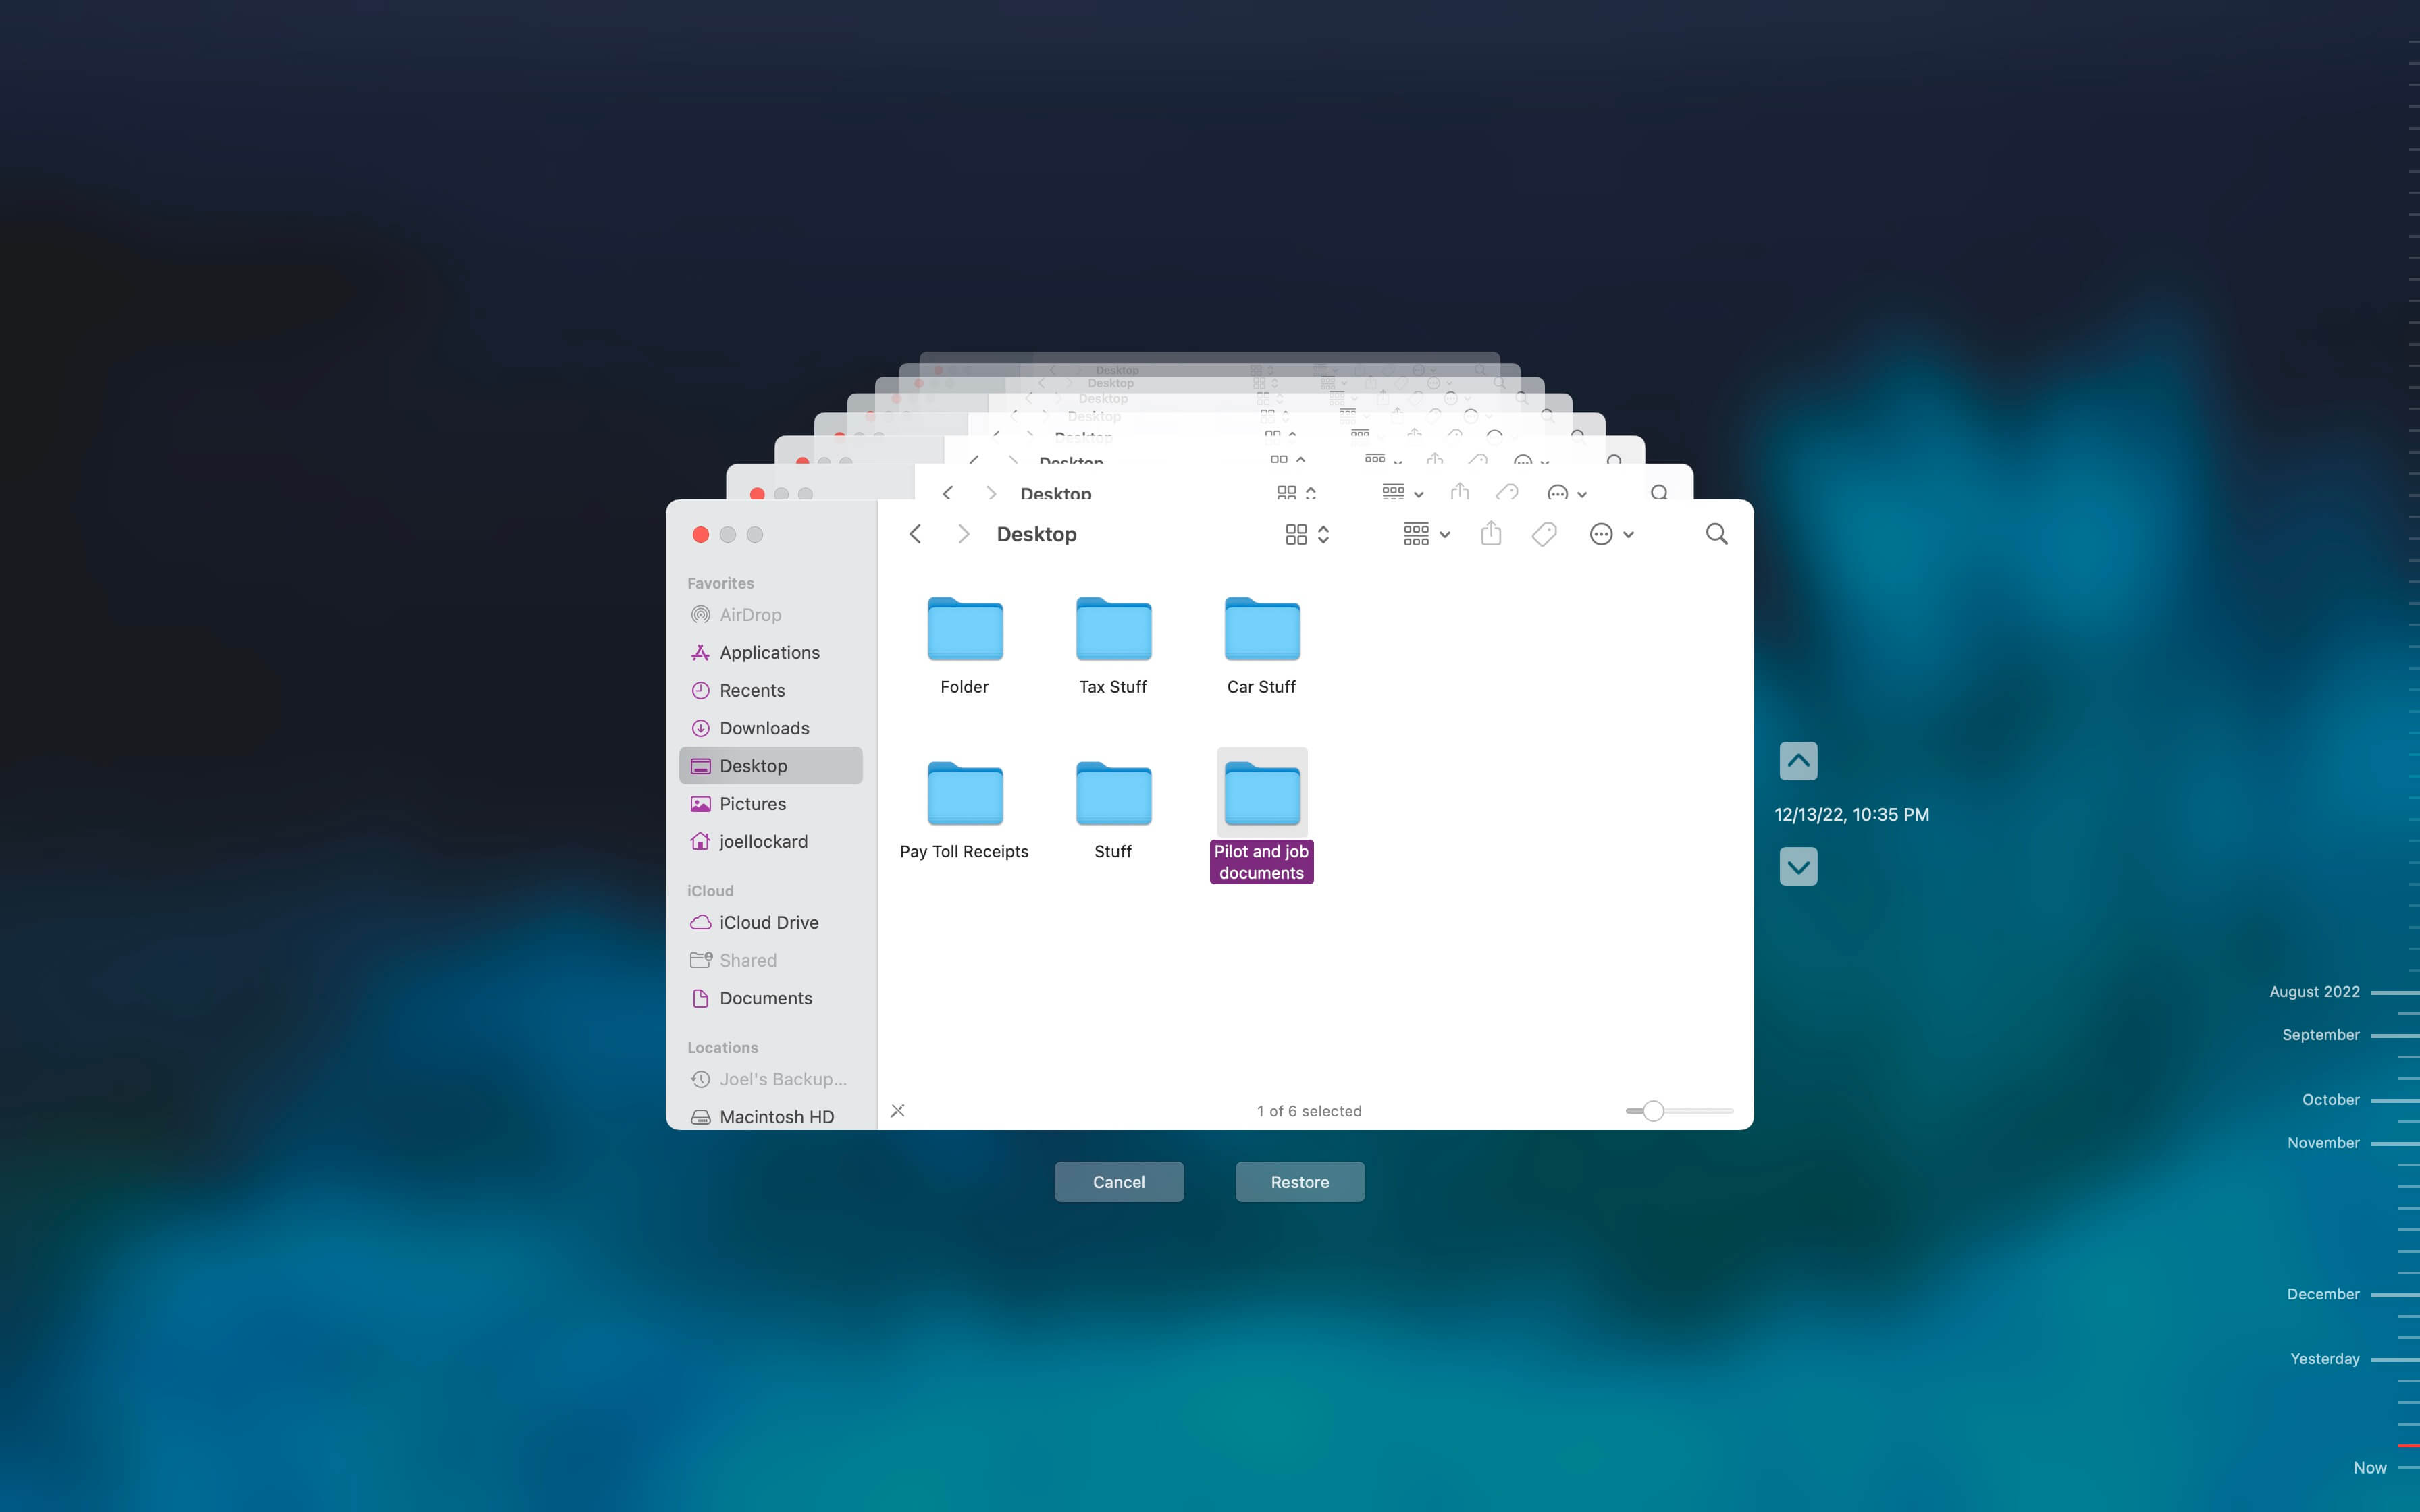Click the up arrow to earlier backup
The height and width of the screenshot is (1512, 2420).
tap(1798, 761)
